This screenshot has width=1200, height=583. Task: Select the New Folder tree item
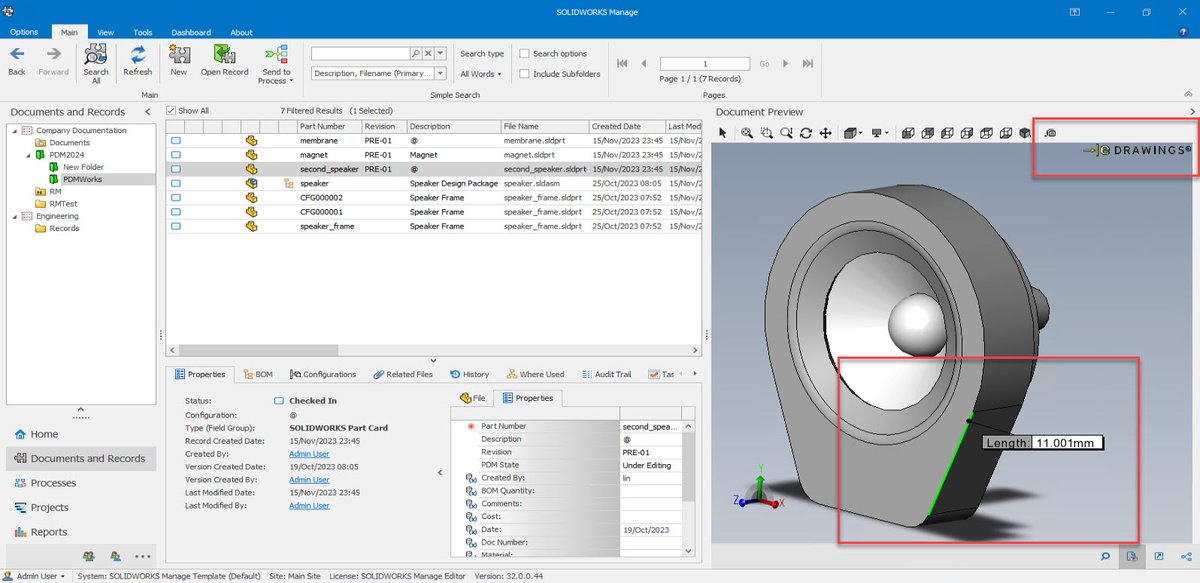coord(83,167)
